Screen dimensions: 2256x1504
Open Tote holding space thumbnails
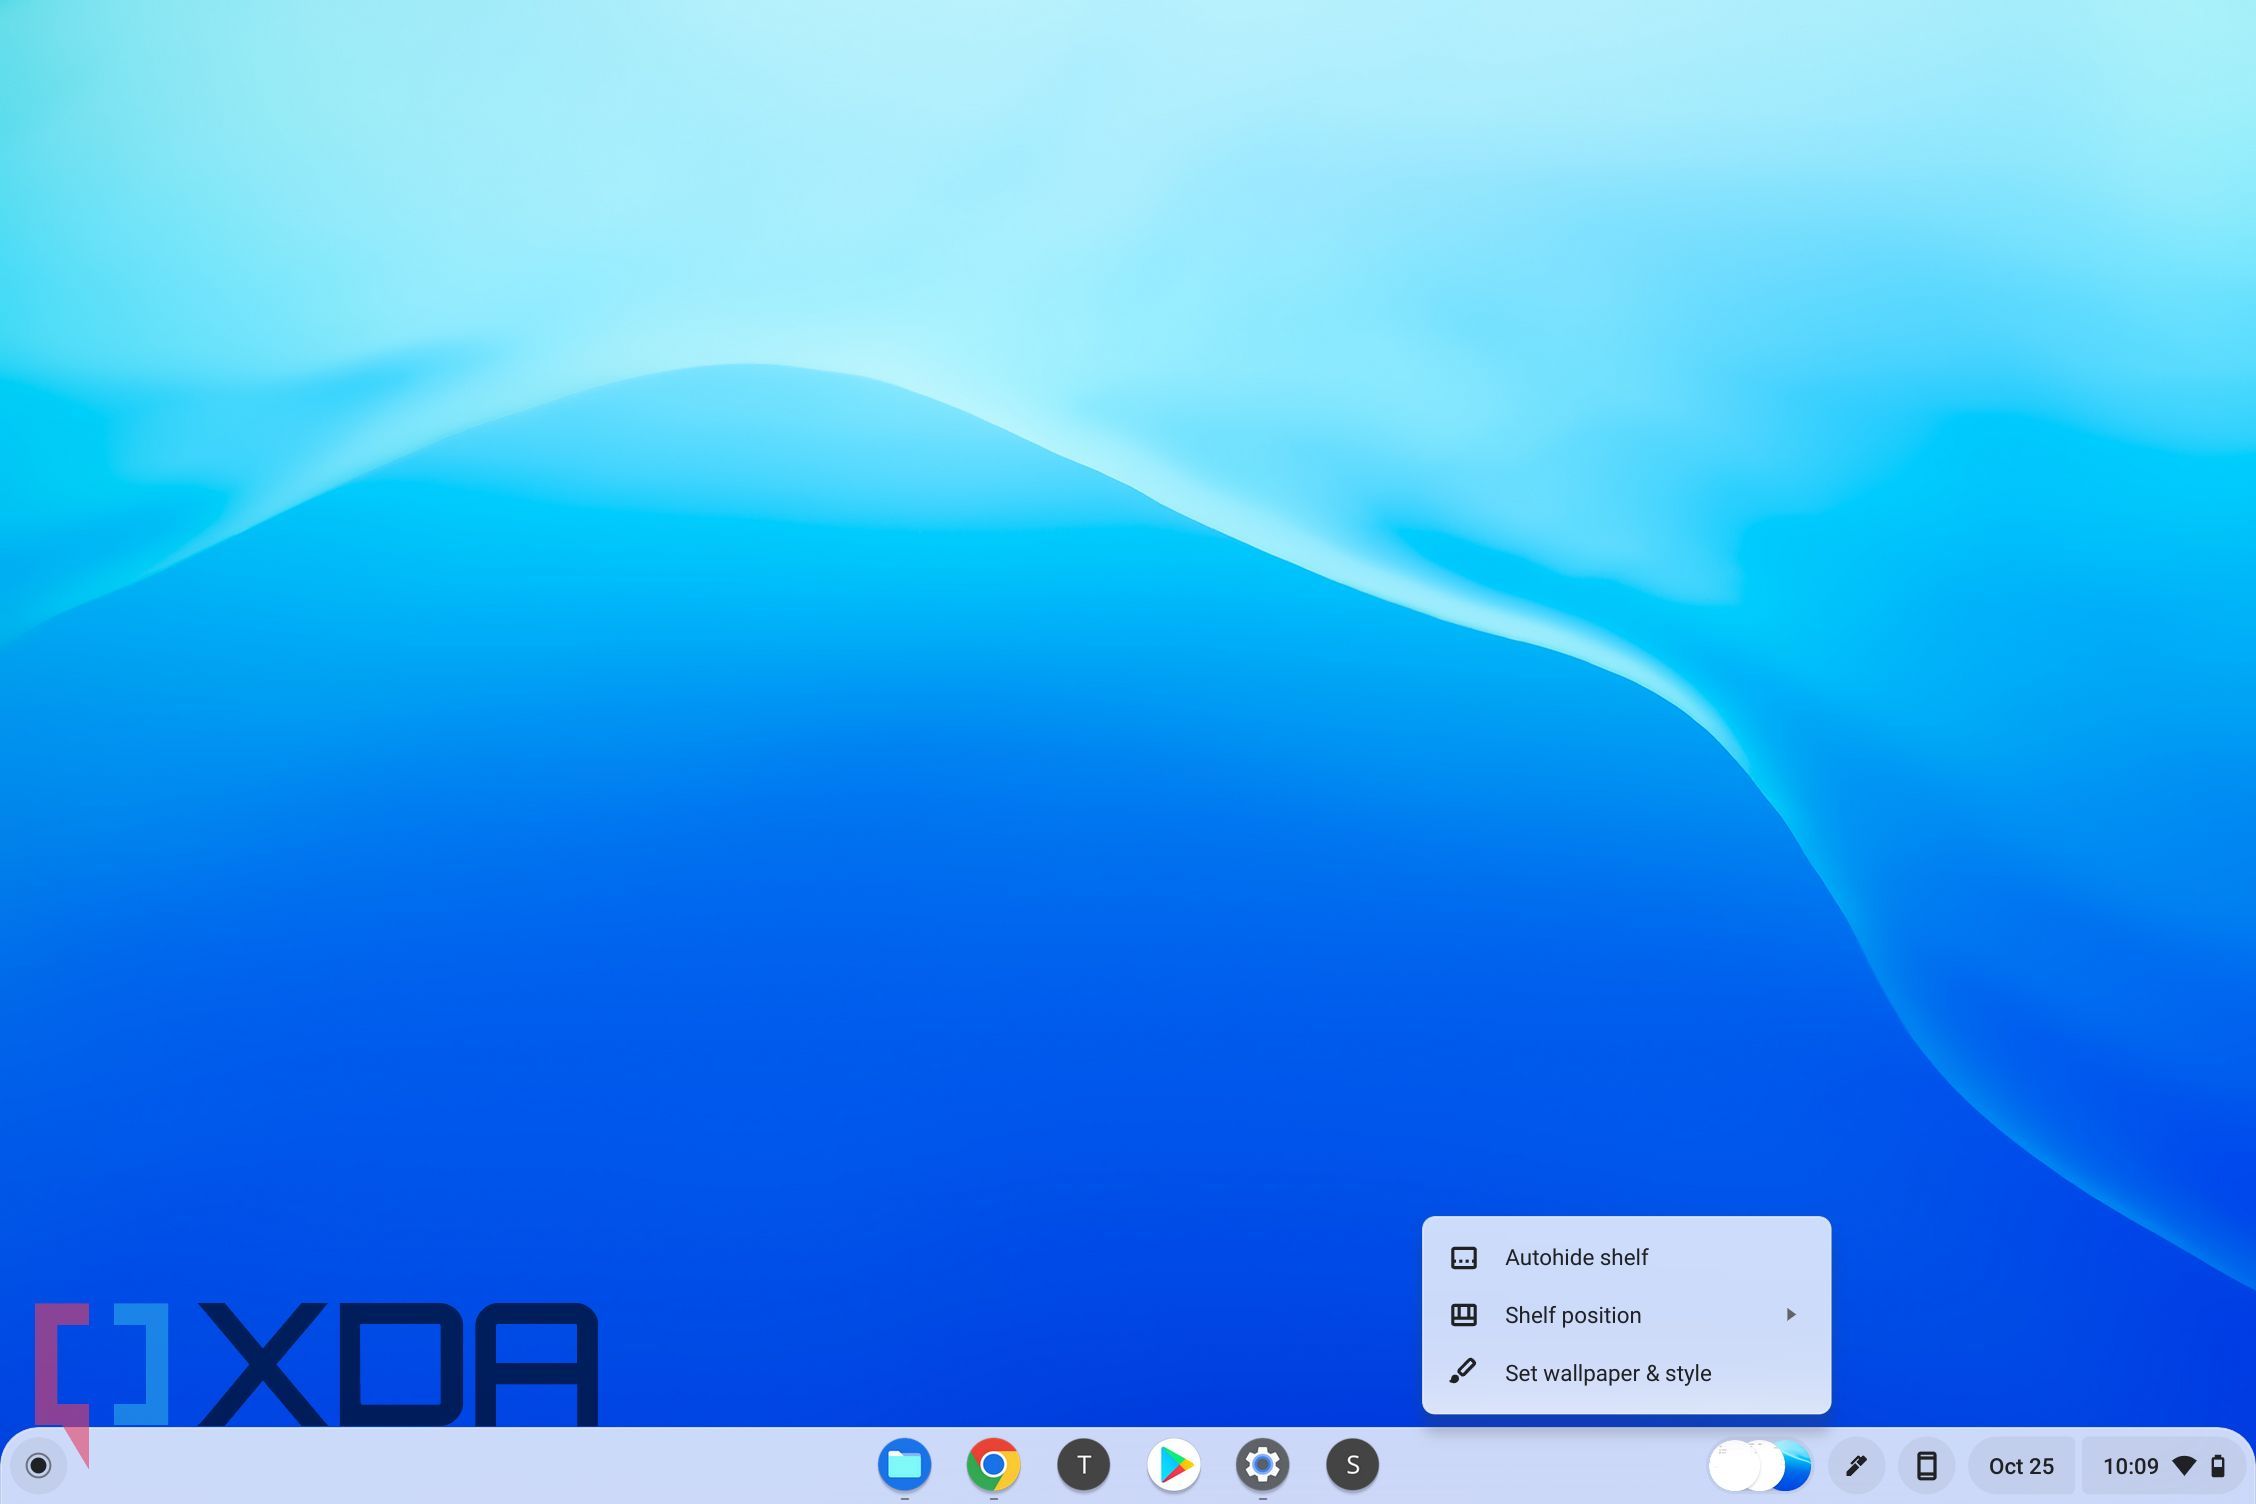click(x=1760, y=1466)
